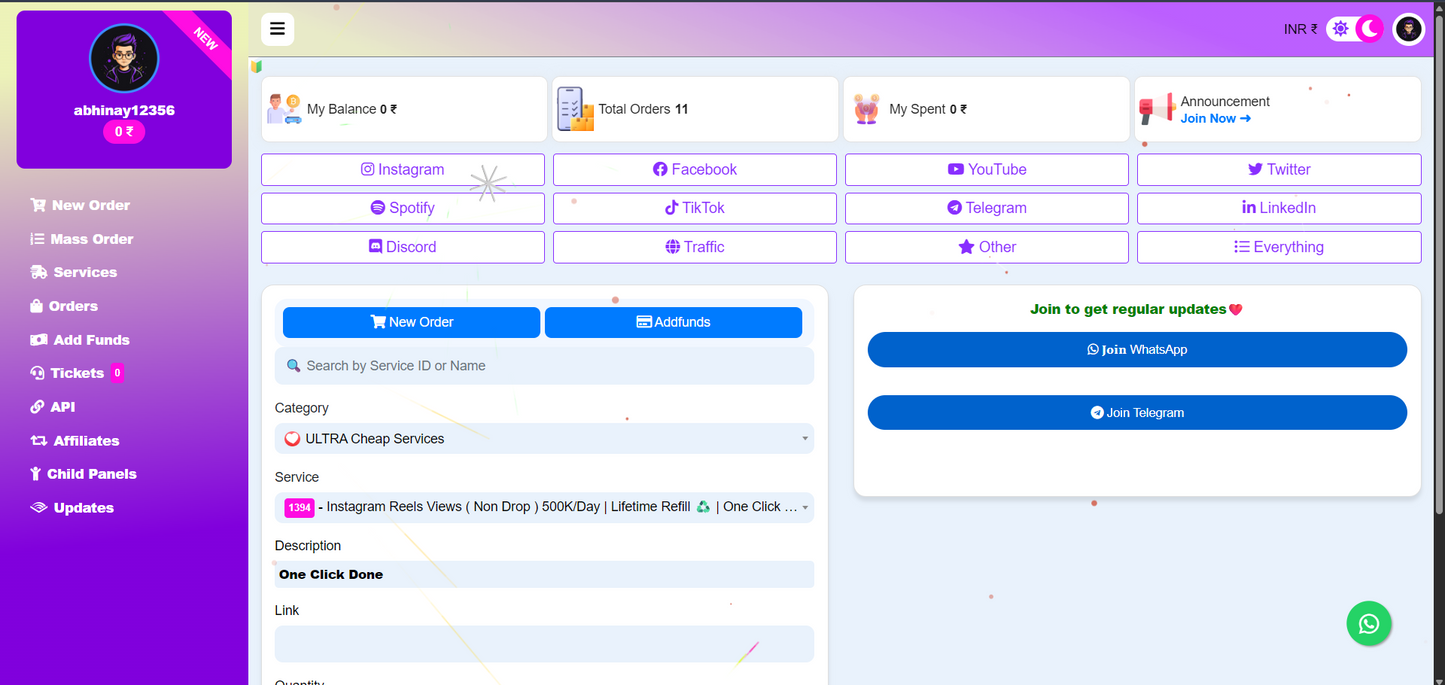1445x685 pixels.
Task: Click the My Spent 0 ₹ text
Action: click(928, 109)
